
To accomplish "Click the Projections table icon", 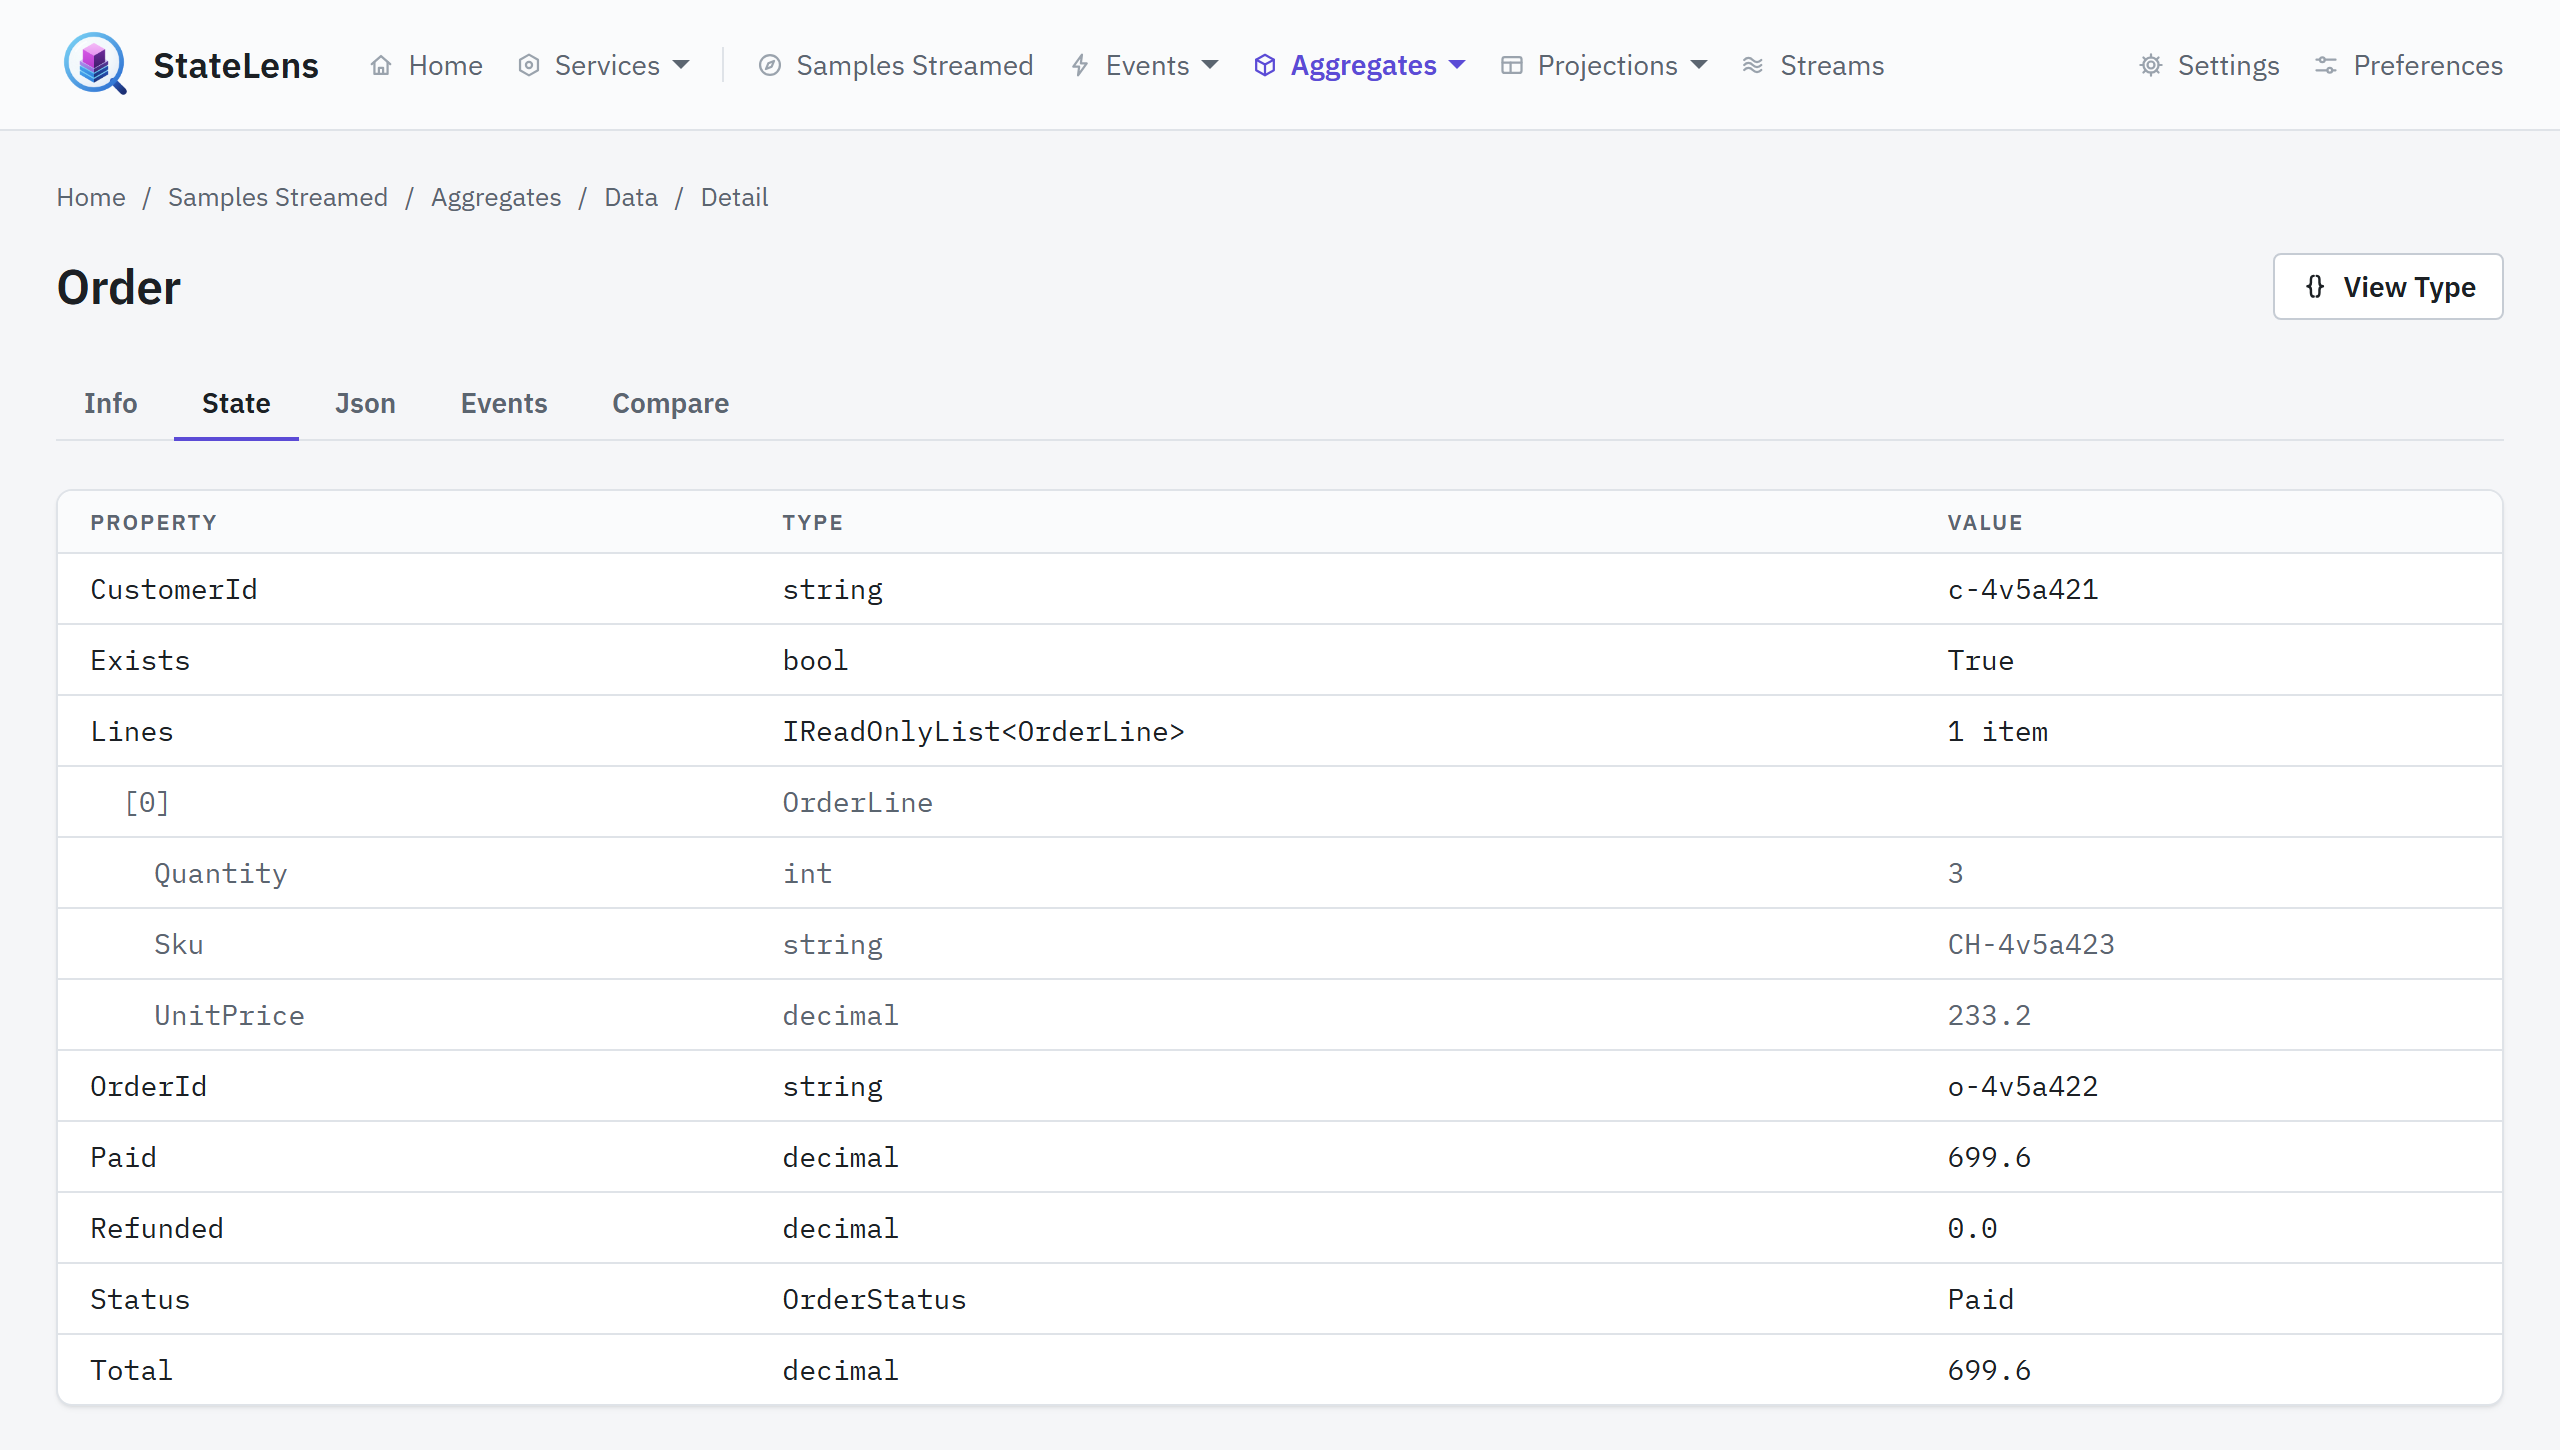I will click(x=1512, y=66).
